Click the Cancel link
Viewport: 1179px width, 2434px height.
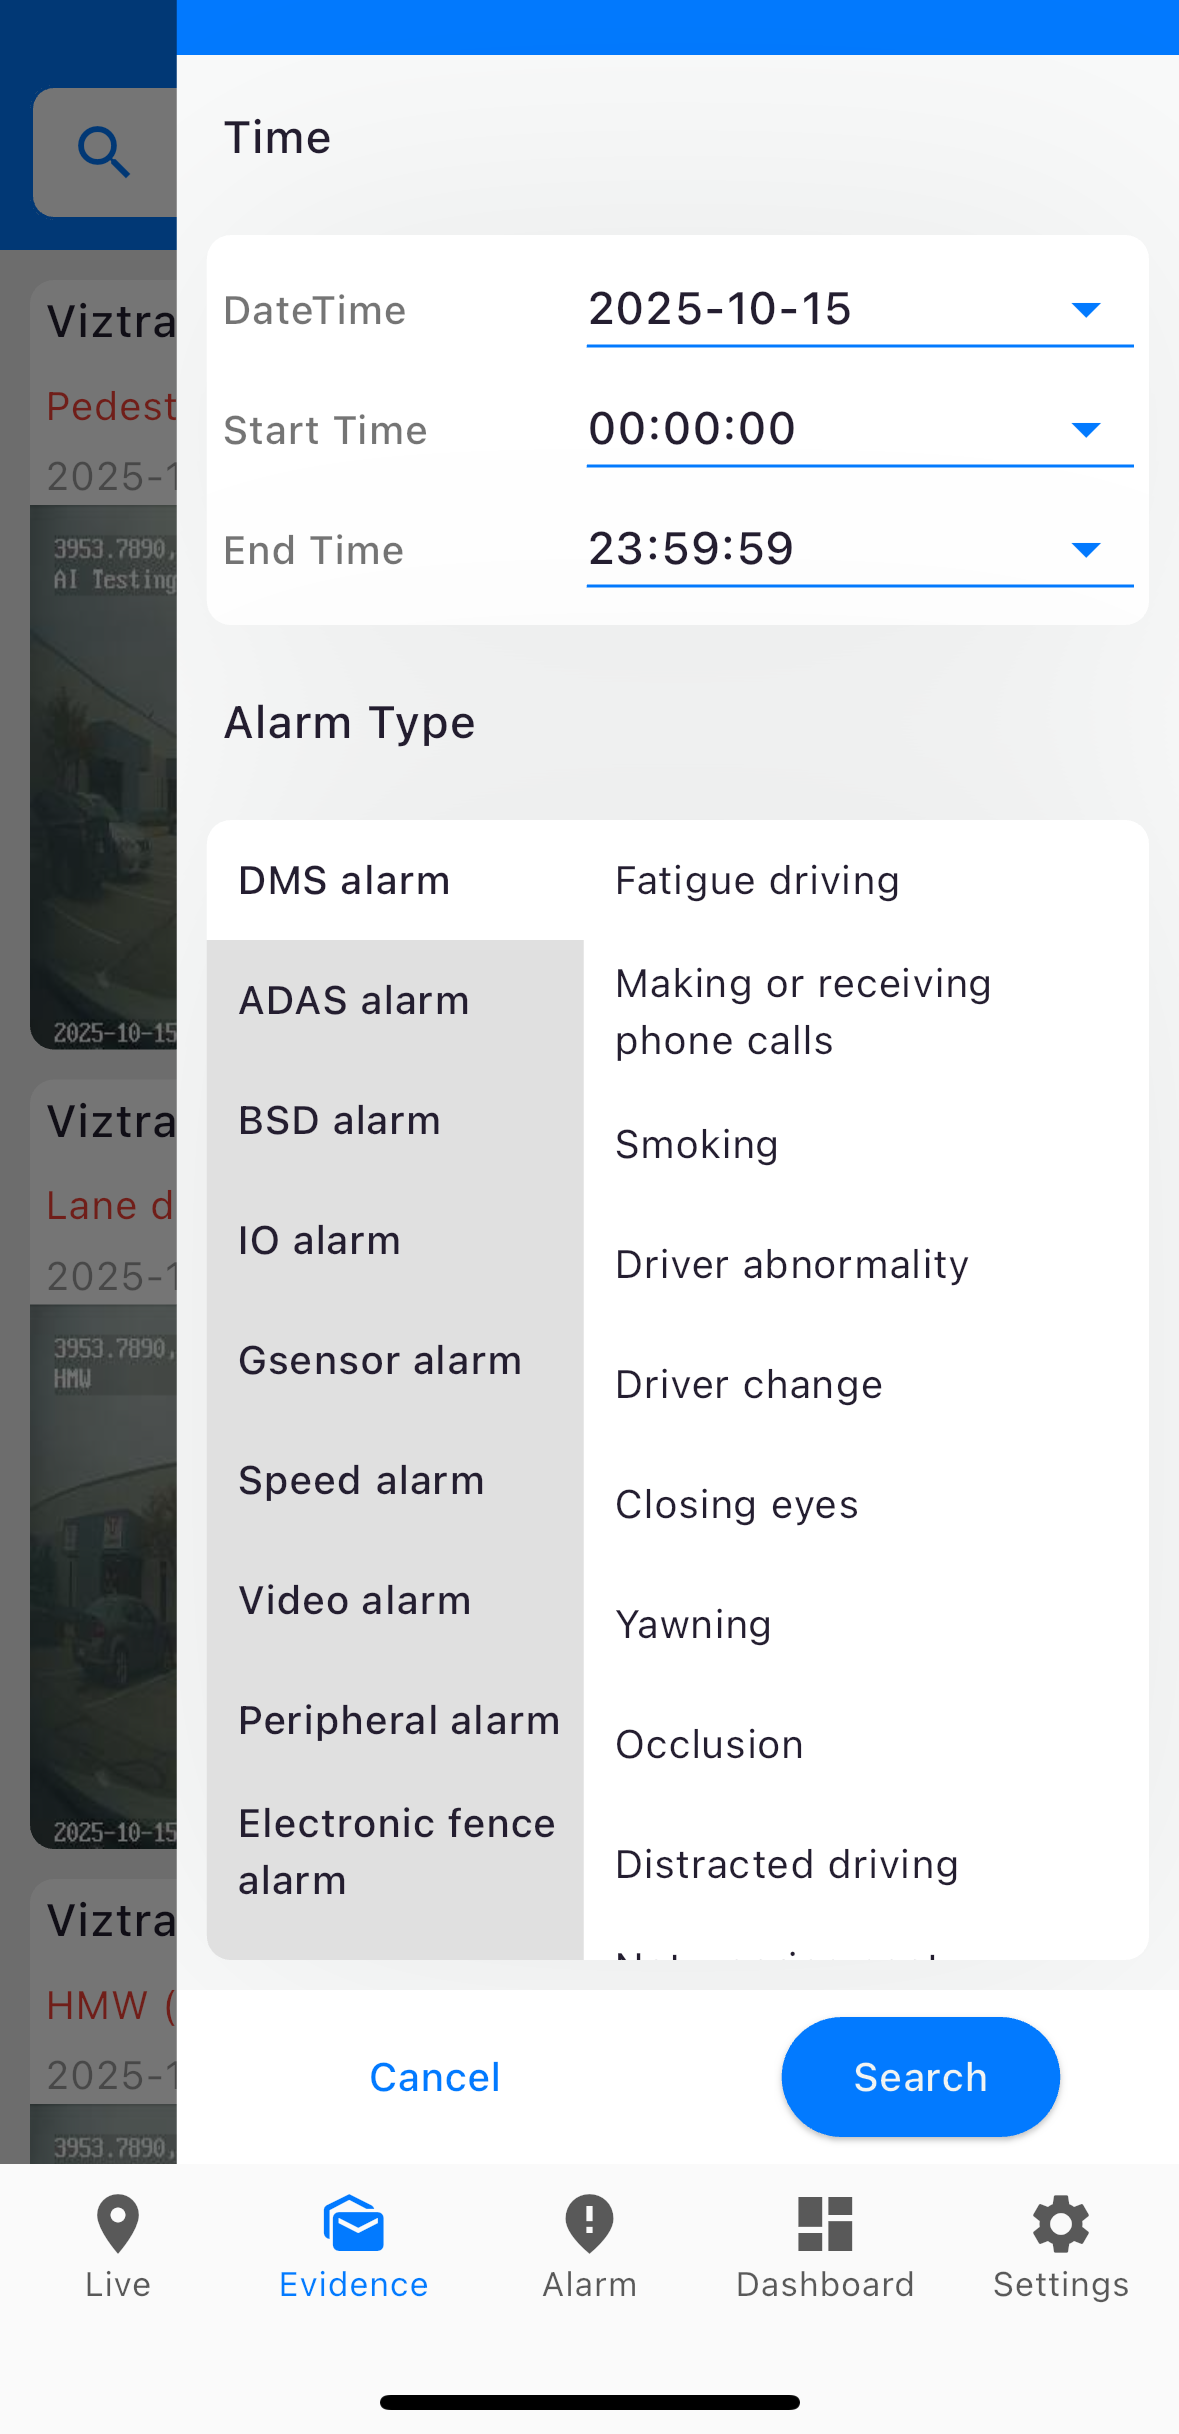[x=435, y=2078]
